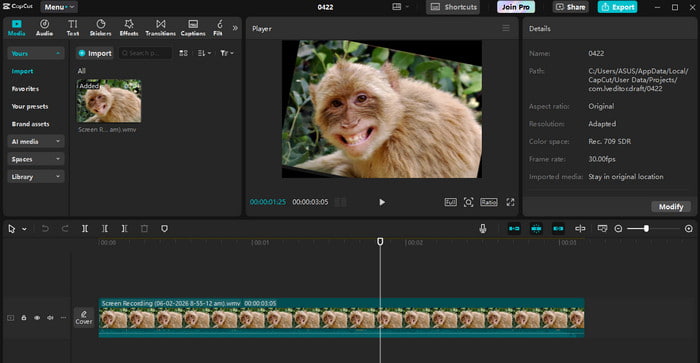Click the Join Pro button
The image size is (700, 363).
pyautogui.click(x=516, y=7)
